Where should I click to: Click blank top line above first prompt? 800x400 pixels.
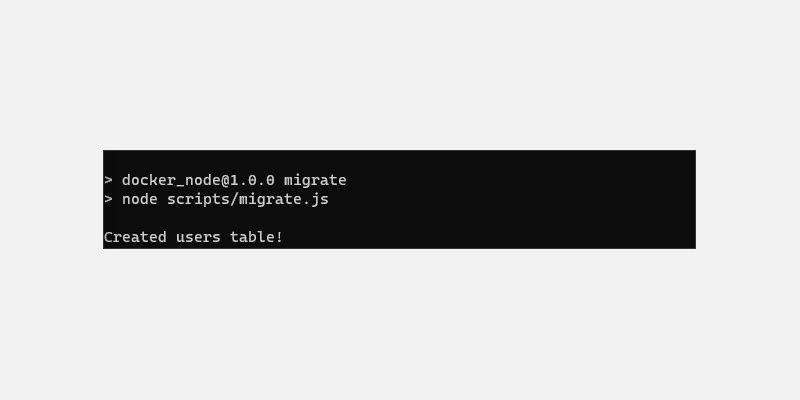[399, 161]
